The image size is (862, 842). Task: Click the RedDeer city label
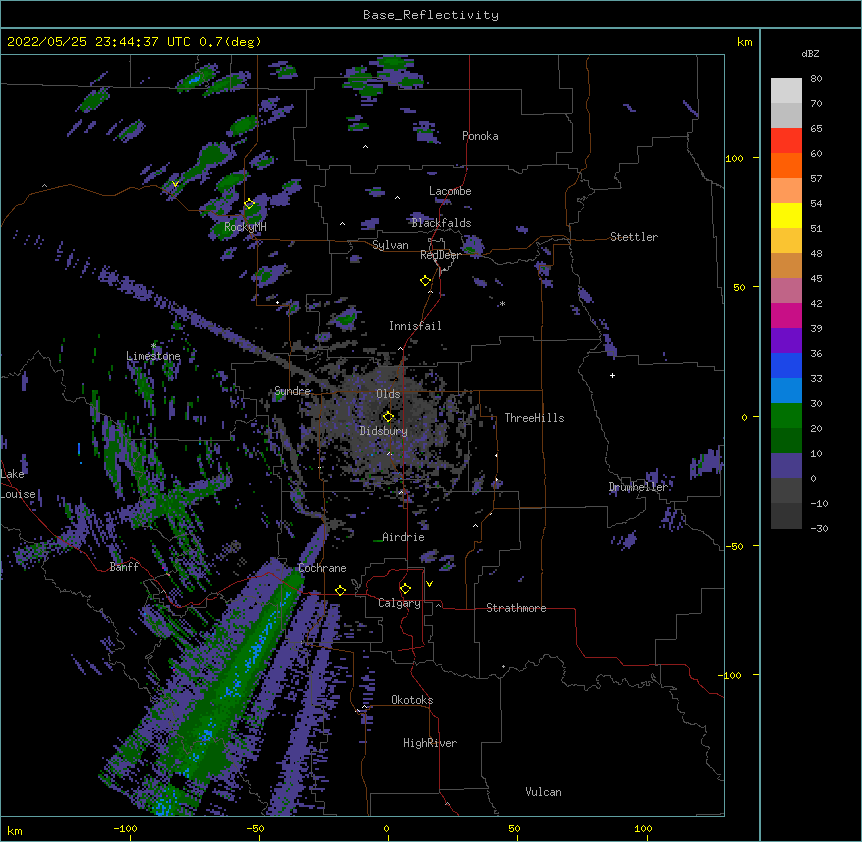440,256
